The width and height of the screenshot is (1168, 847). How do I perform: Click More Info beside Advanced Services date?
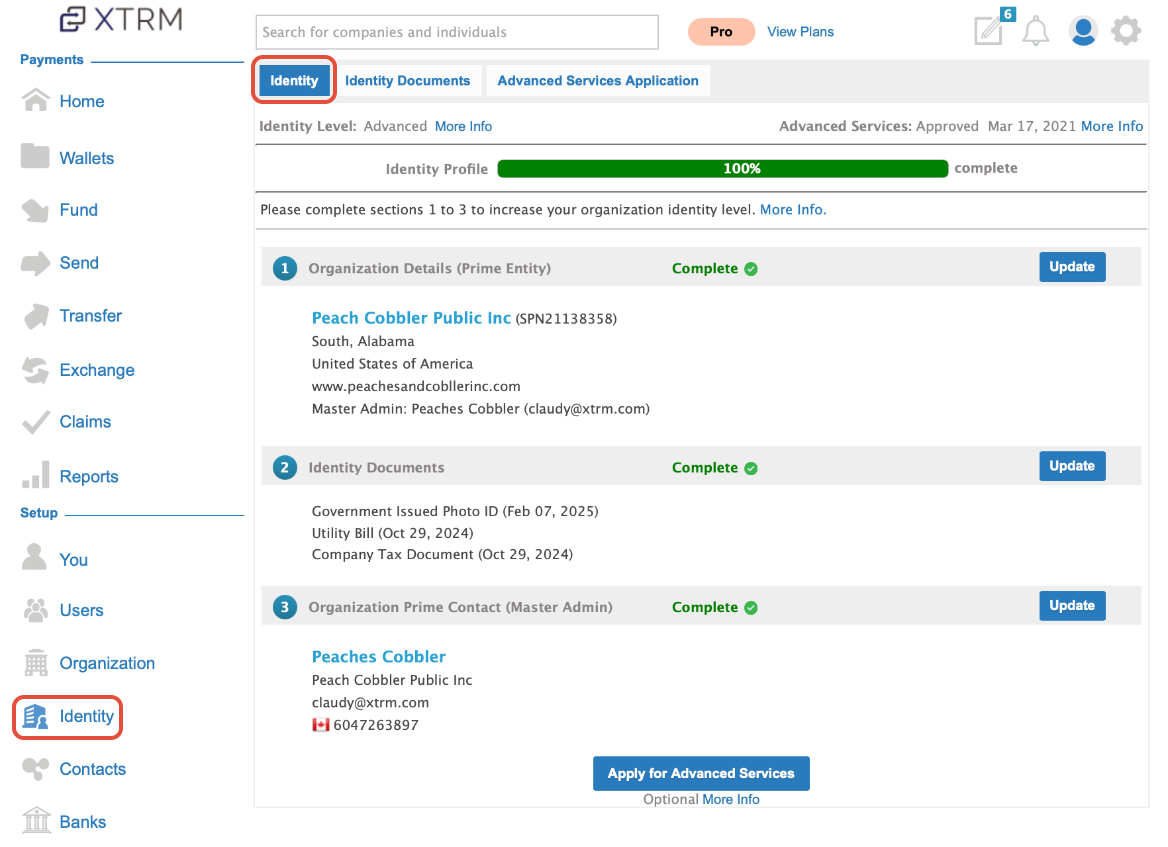(x=1111, y=126)
